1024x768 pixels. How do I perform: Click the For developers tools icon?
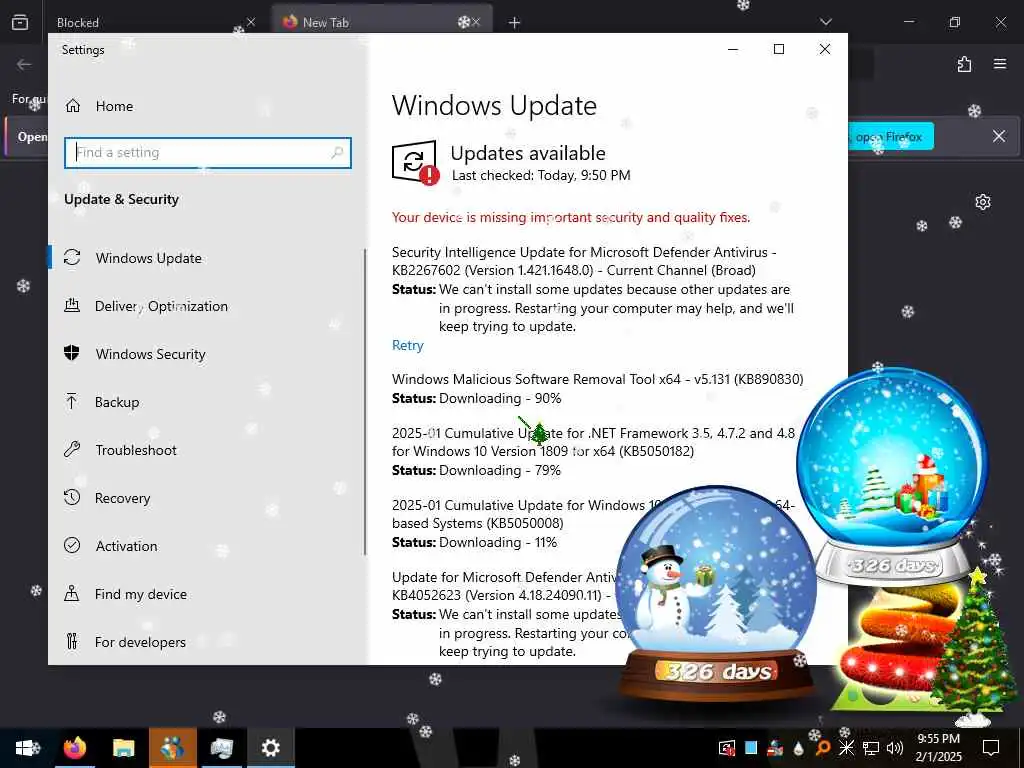72,641
